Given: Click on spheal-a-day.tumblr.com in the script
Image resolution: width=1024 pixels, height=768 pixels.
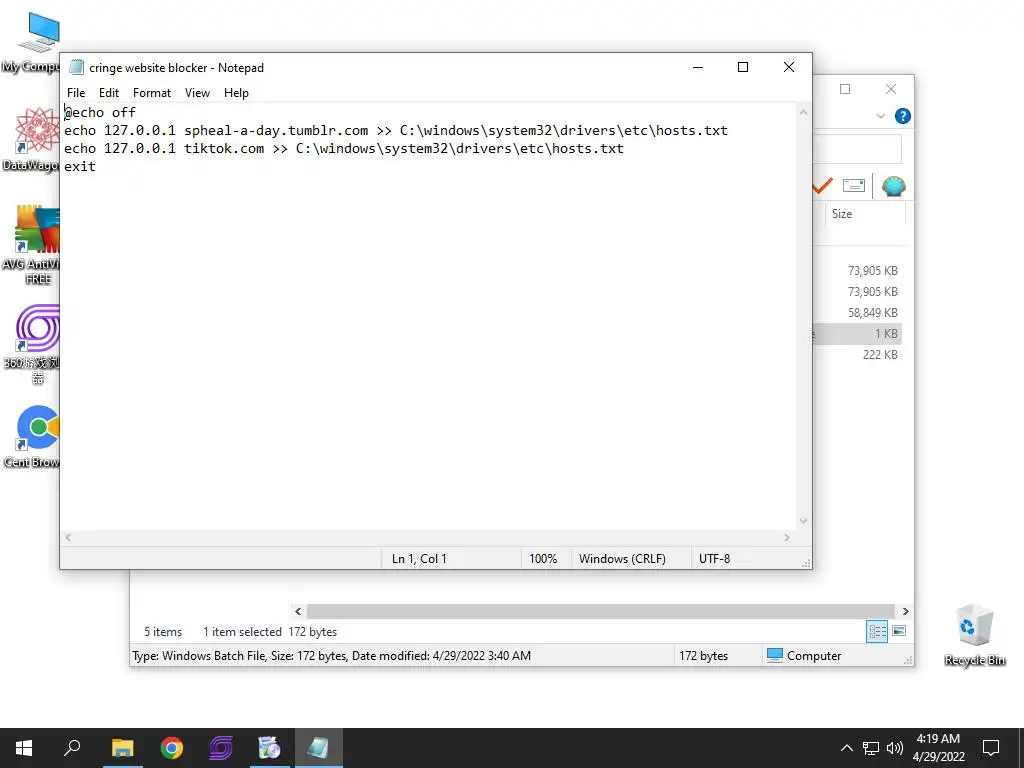Looking at the screenshot, I should (x=276, y=131).
